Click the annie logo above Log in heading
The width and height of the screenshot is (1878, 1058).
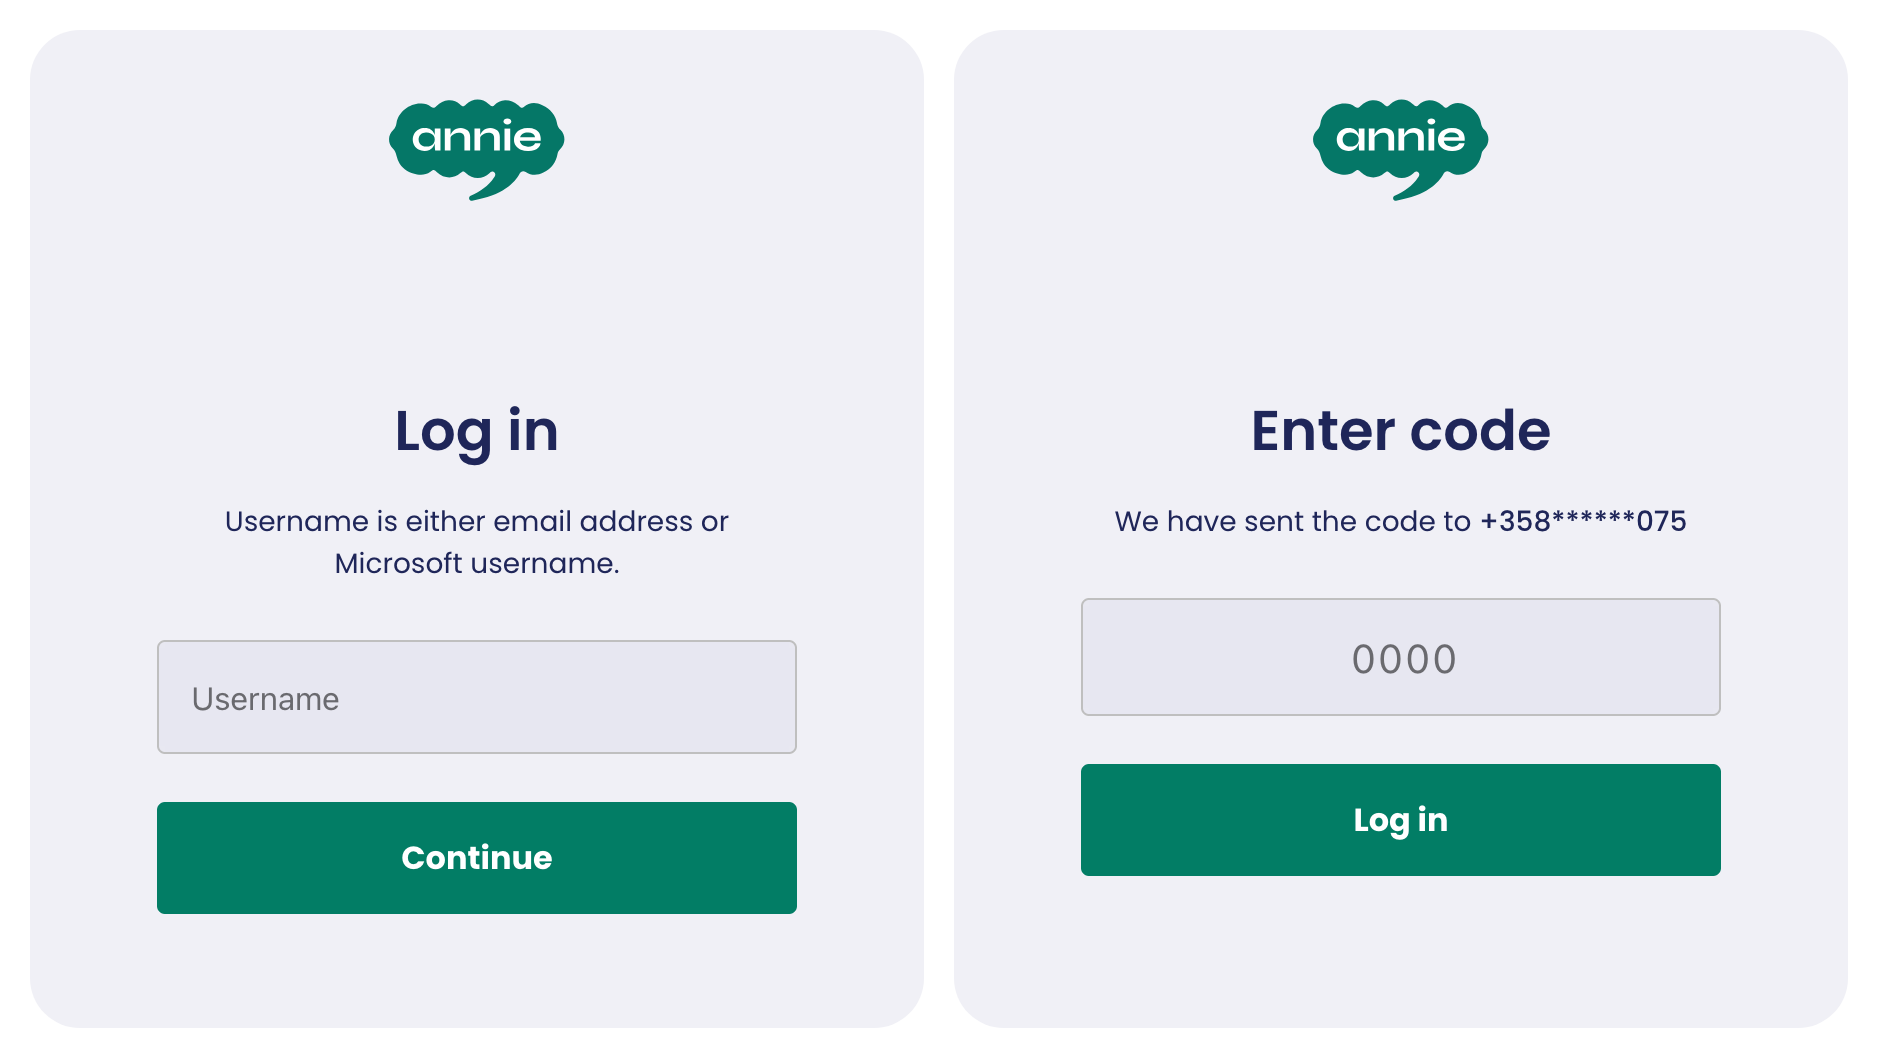tap(476, 140)
